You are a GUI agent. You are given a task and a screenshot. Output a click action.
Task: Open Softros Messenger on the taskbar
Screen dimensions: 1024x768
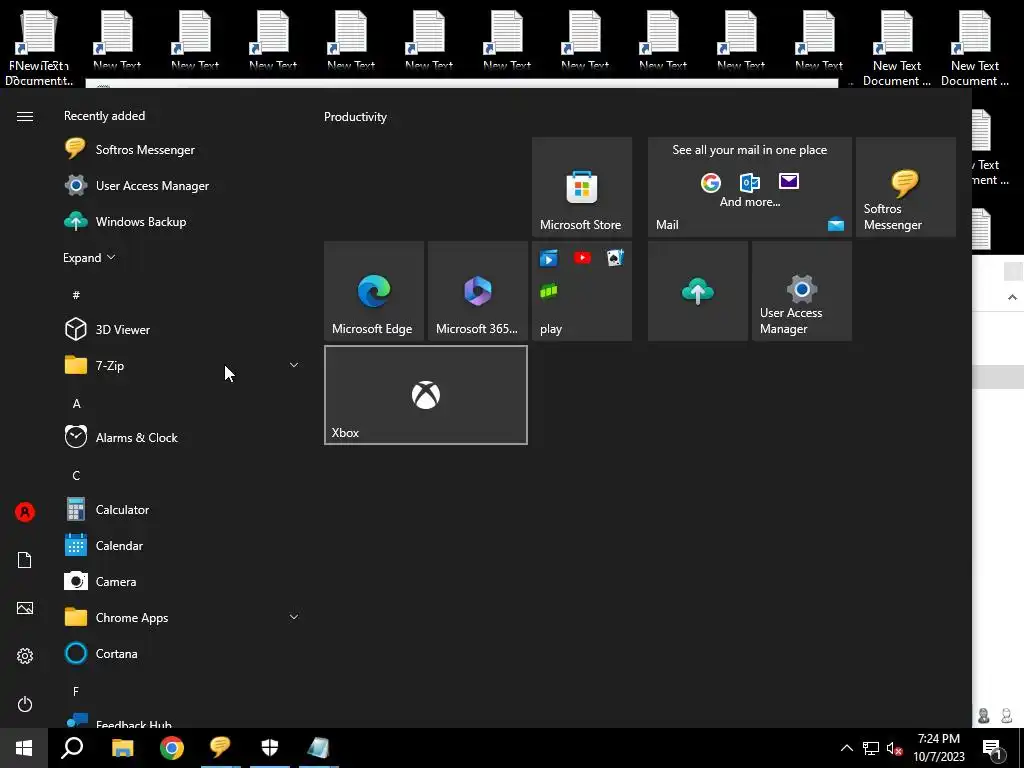[221, 748]
